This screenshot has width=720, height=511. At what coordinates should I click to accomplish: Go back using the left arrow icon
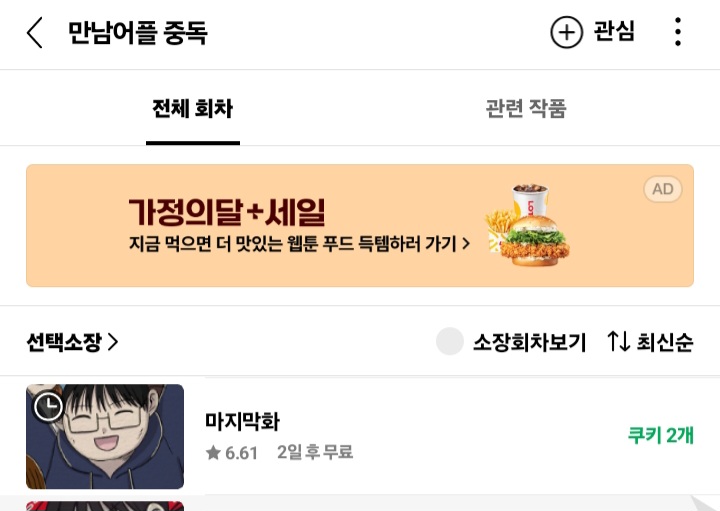coord(35,33)
